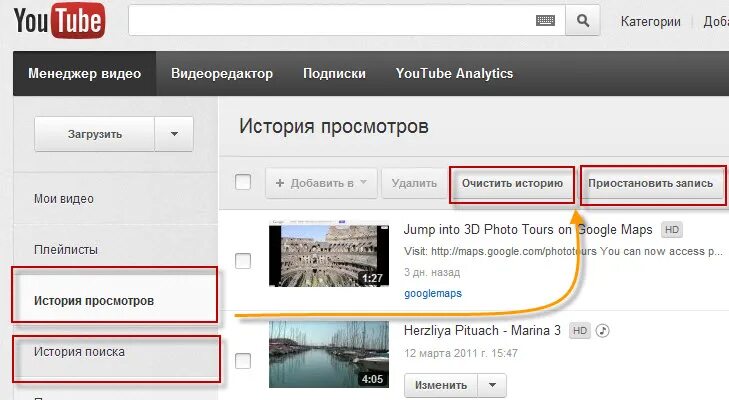Expand the arrow next to Изменить
This screenshot has width=729, height=400.
click(x=492, y=385)
